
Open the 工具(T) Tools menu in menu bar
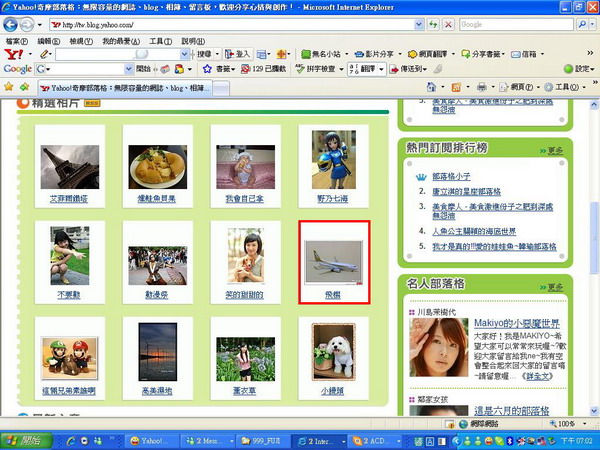(160, 41)
